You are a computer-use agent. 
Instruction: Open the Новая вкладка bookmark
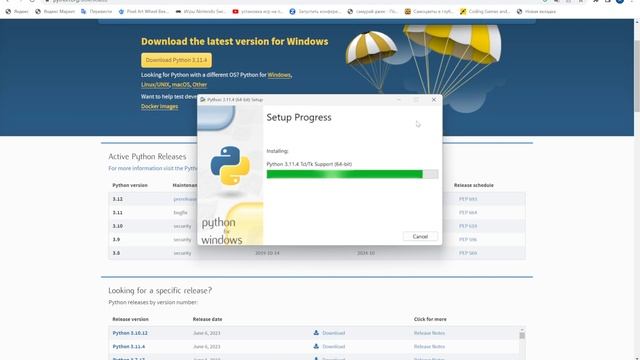tap(536, 11)
